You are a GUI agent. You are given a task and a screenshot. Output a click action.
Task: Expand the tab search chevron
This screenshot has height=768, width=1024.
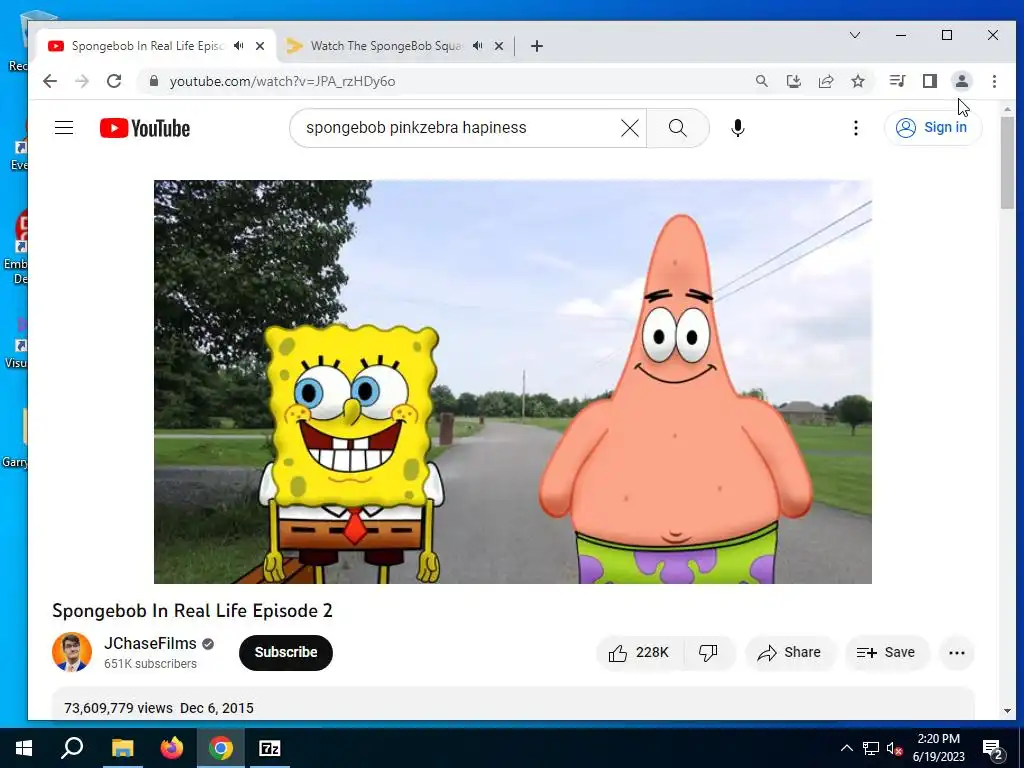tap(855, 35)
